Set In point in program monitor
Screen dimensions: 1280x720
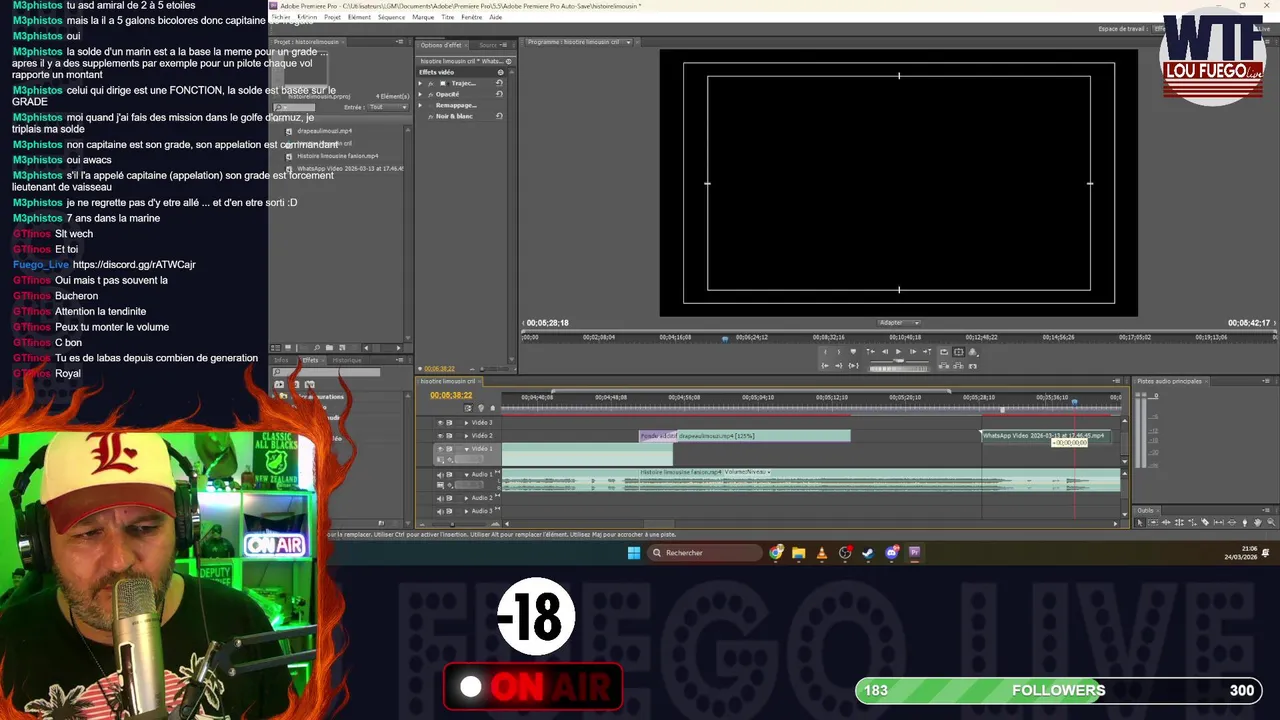click(825, 352)
